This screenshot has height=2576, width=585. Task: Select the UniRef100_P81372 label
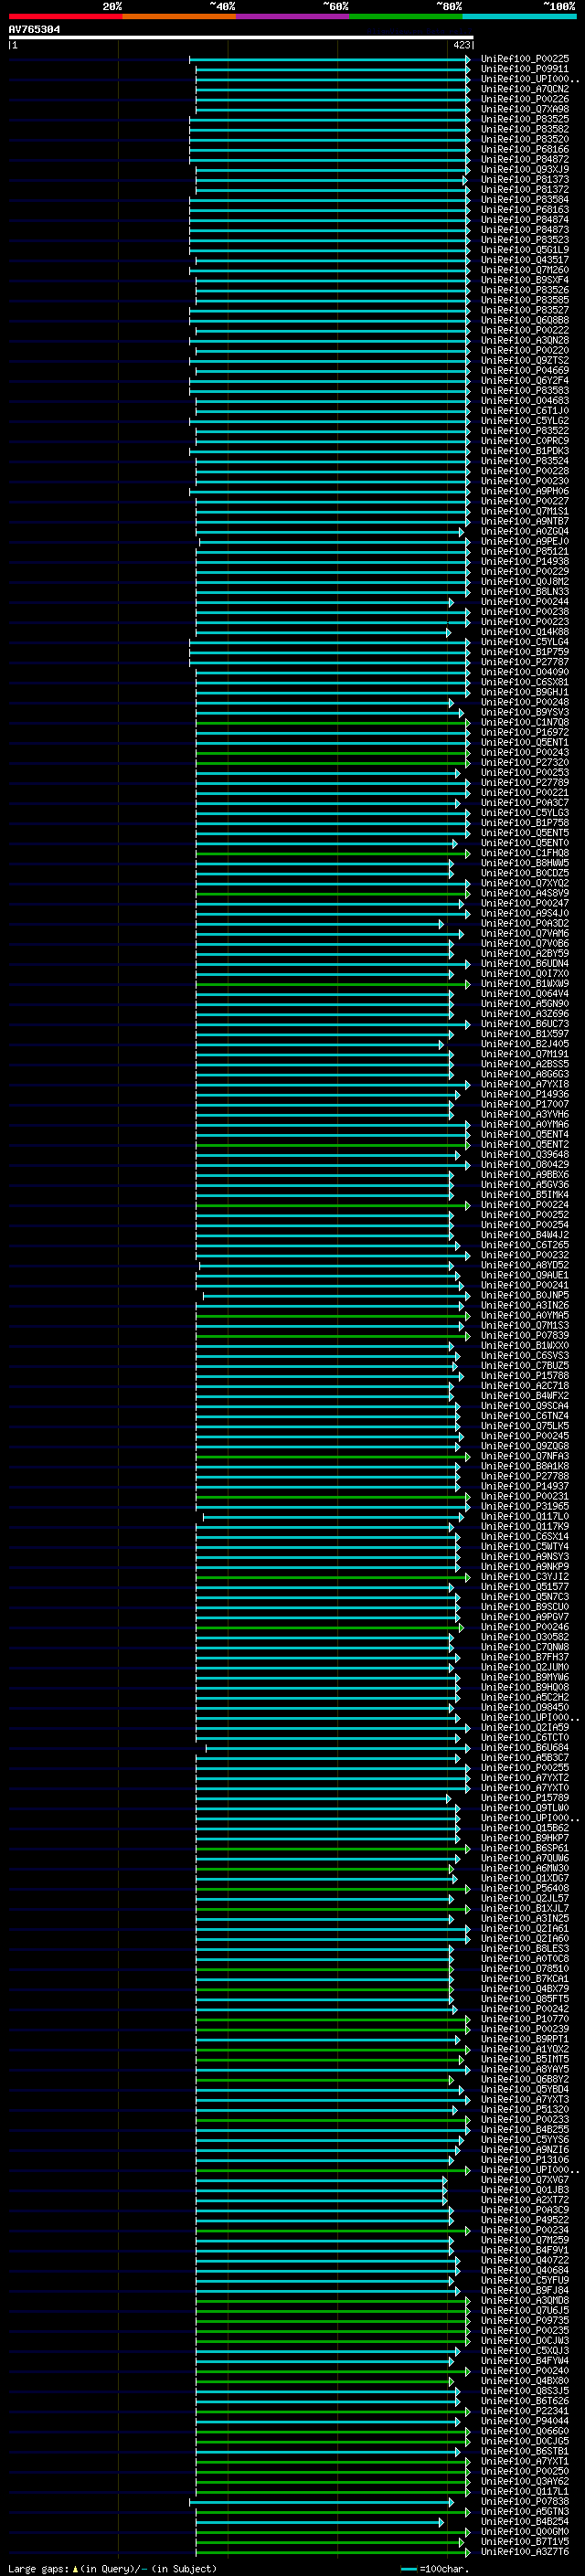pyautogui.click(x=525, y=190)
